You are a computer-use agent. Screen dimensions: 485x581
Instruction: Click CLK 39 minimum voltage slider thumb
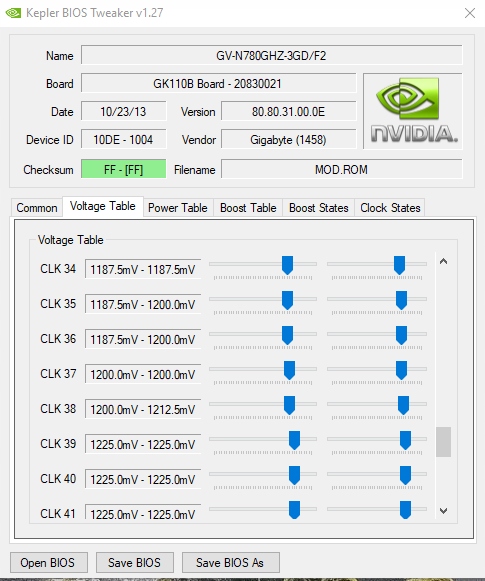tap(294, 440)
